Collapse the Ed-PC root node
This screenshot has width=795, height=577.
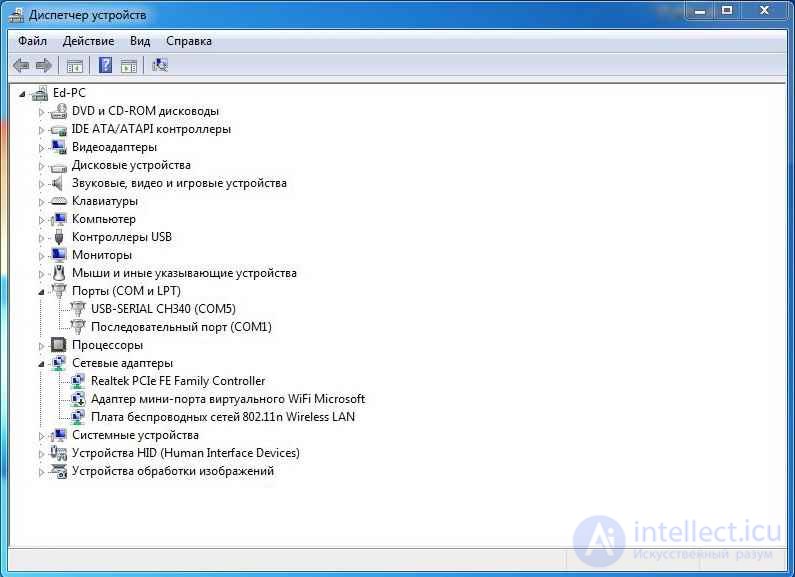(x=22, y=94)
